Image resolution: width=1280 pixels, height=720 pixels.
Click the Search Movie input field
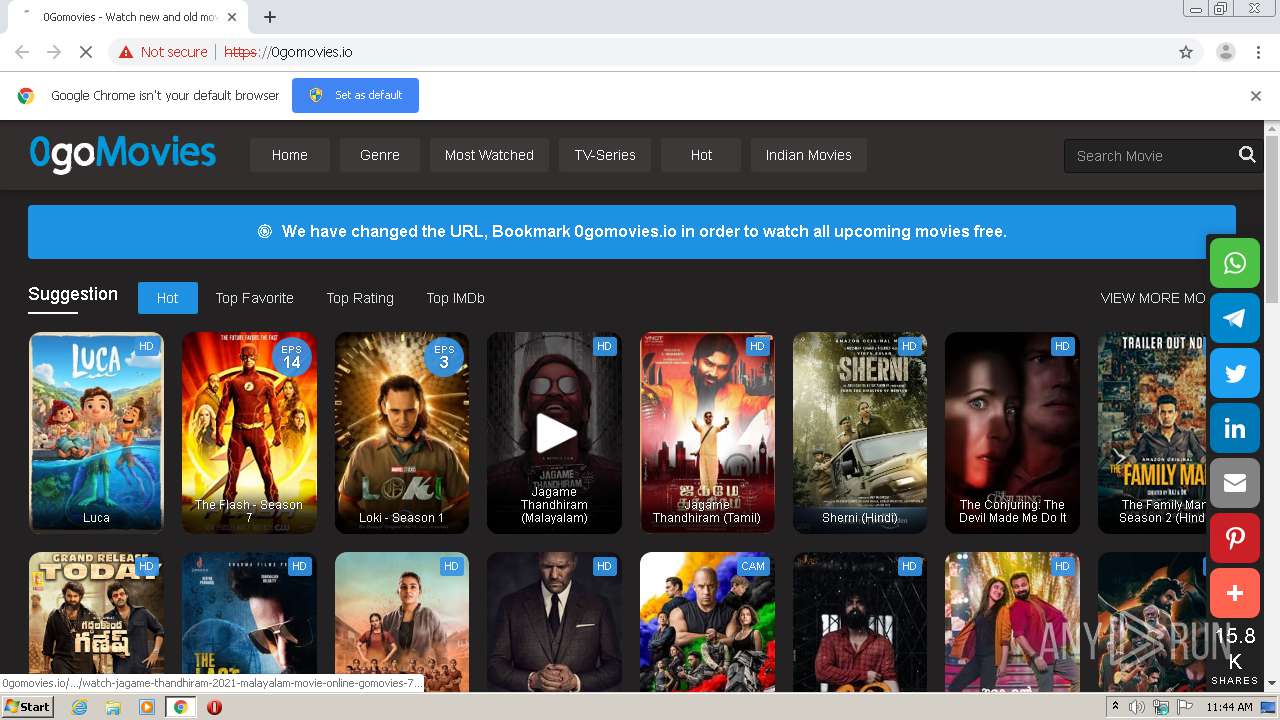pyautogui.click(x=1150, y=156)
